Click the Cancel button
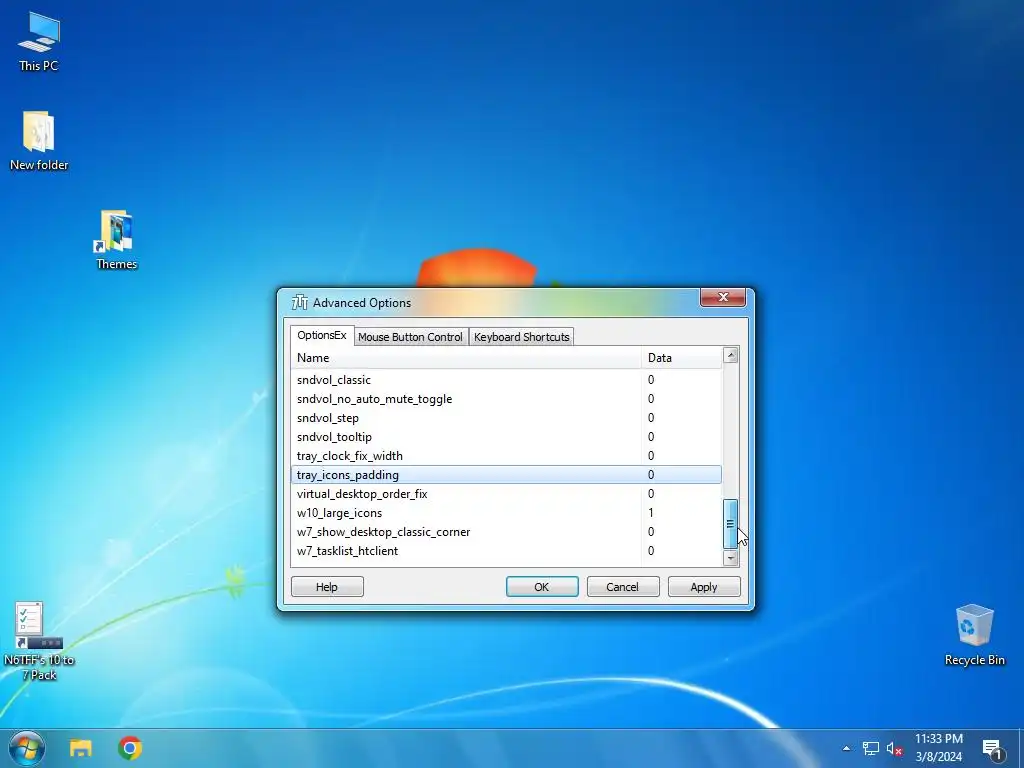The height and width of the screenshot is (768, 1024). pos(623,586)
